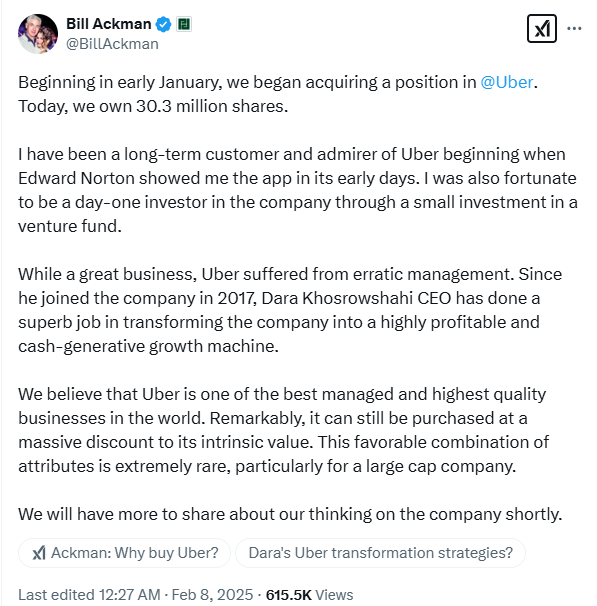Click the Feb 8, 2025 date
Screen dimensions: 597x606
[212, 595]
